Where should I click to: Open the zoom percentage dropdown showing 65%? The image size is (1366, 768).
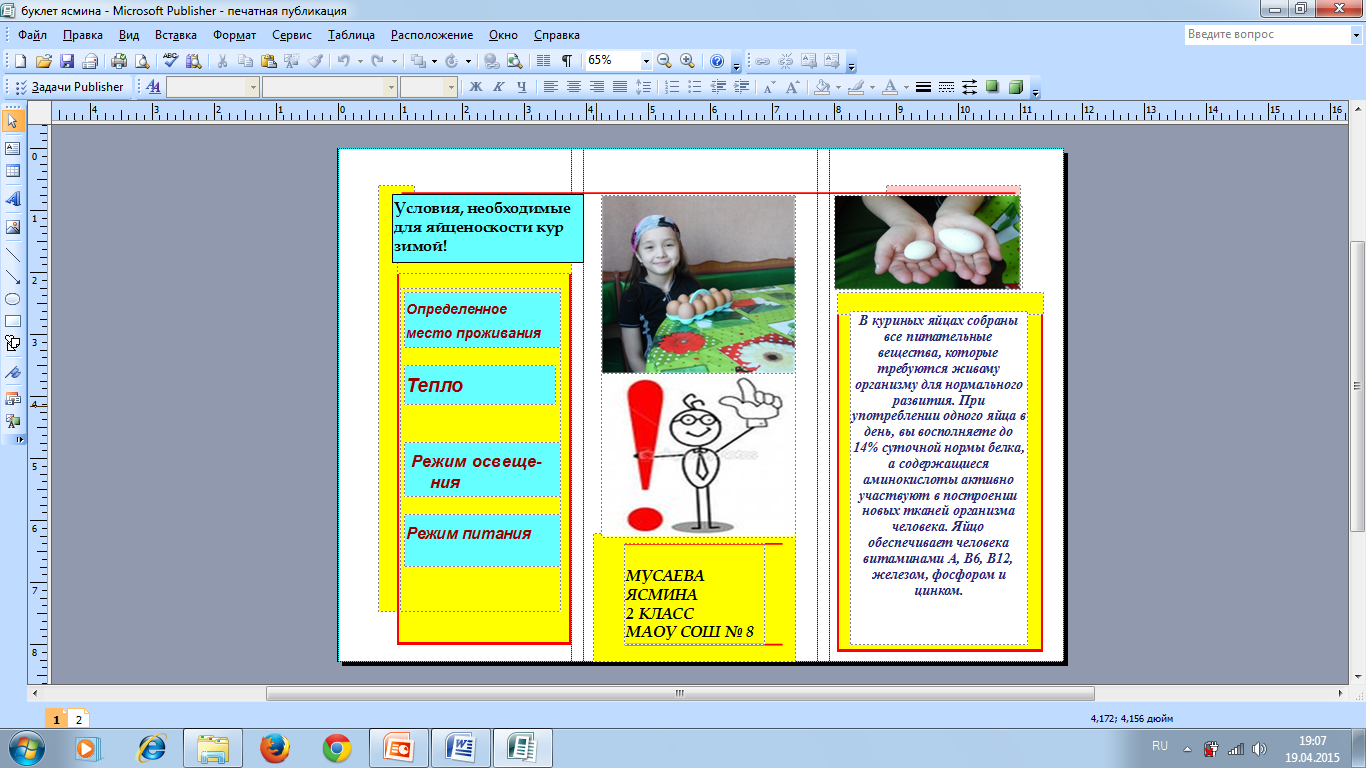646,61
